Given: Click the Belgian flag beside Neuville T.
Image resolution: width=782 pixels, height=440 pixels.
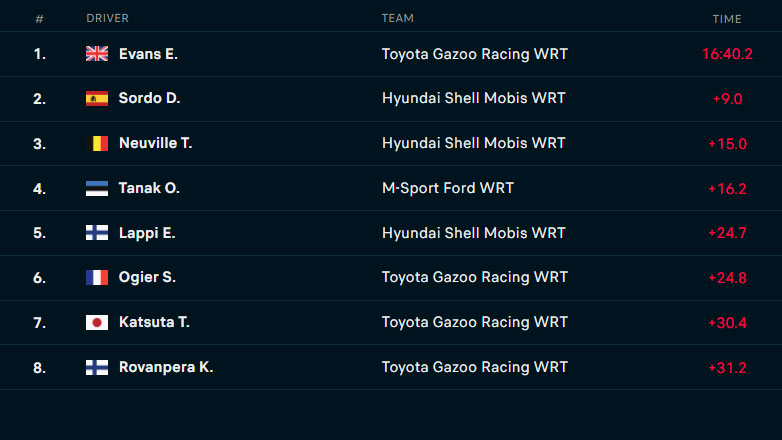Looking at the screenshot, I should (97, 143).
